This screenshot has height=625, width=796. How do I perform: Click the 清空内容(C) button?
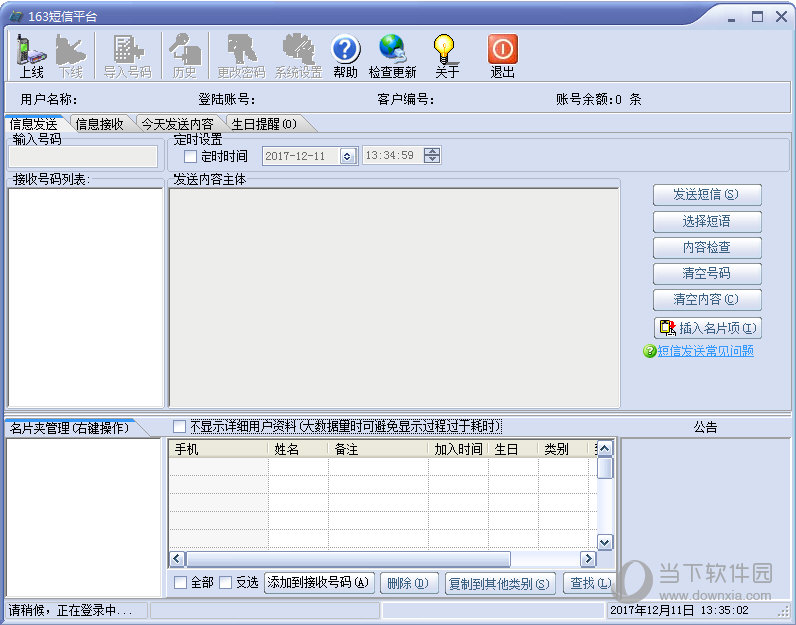coord(707,300)
